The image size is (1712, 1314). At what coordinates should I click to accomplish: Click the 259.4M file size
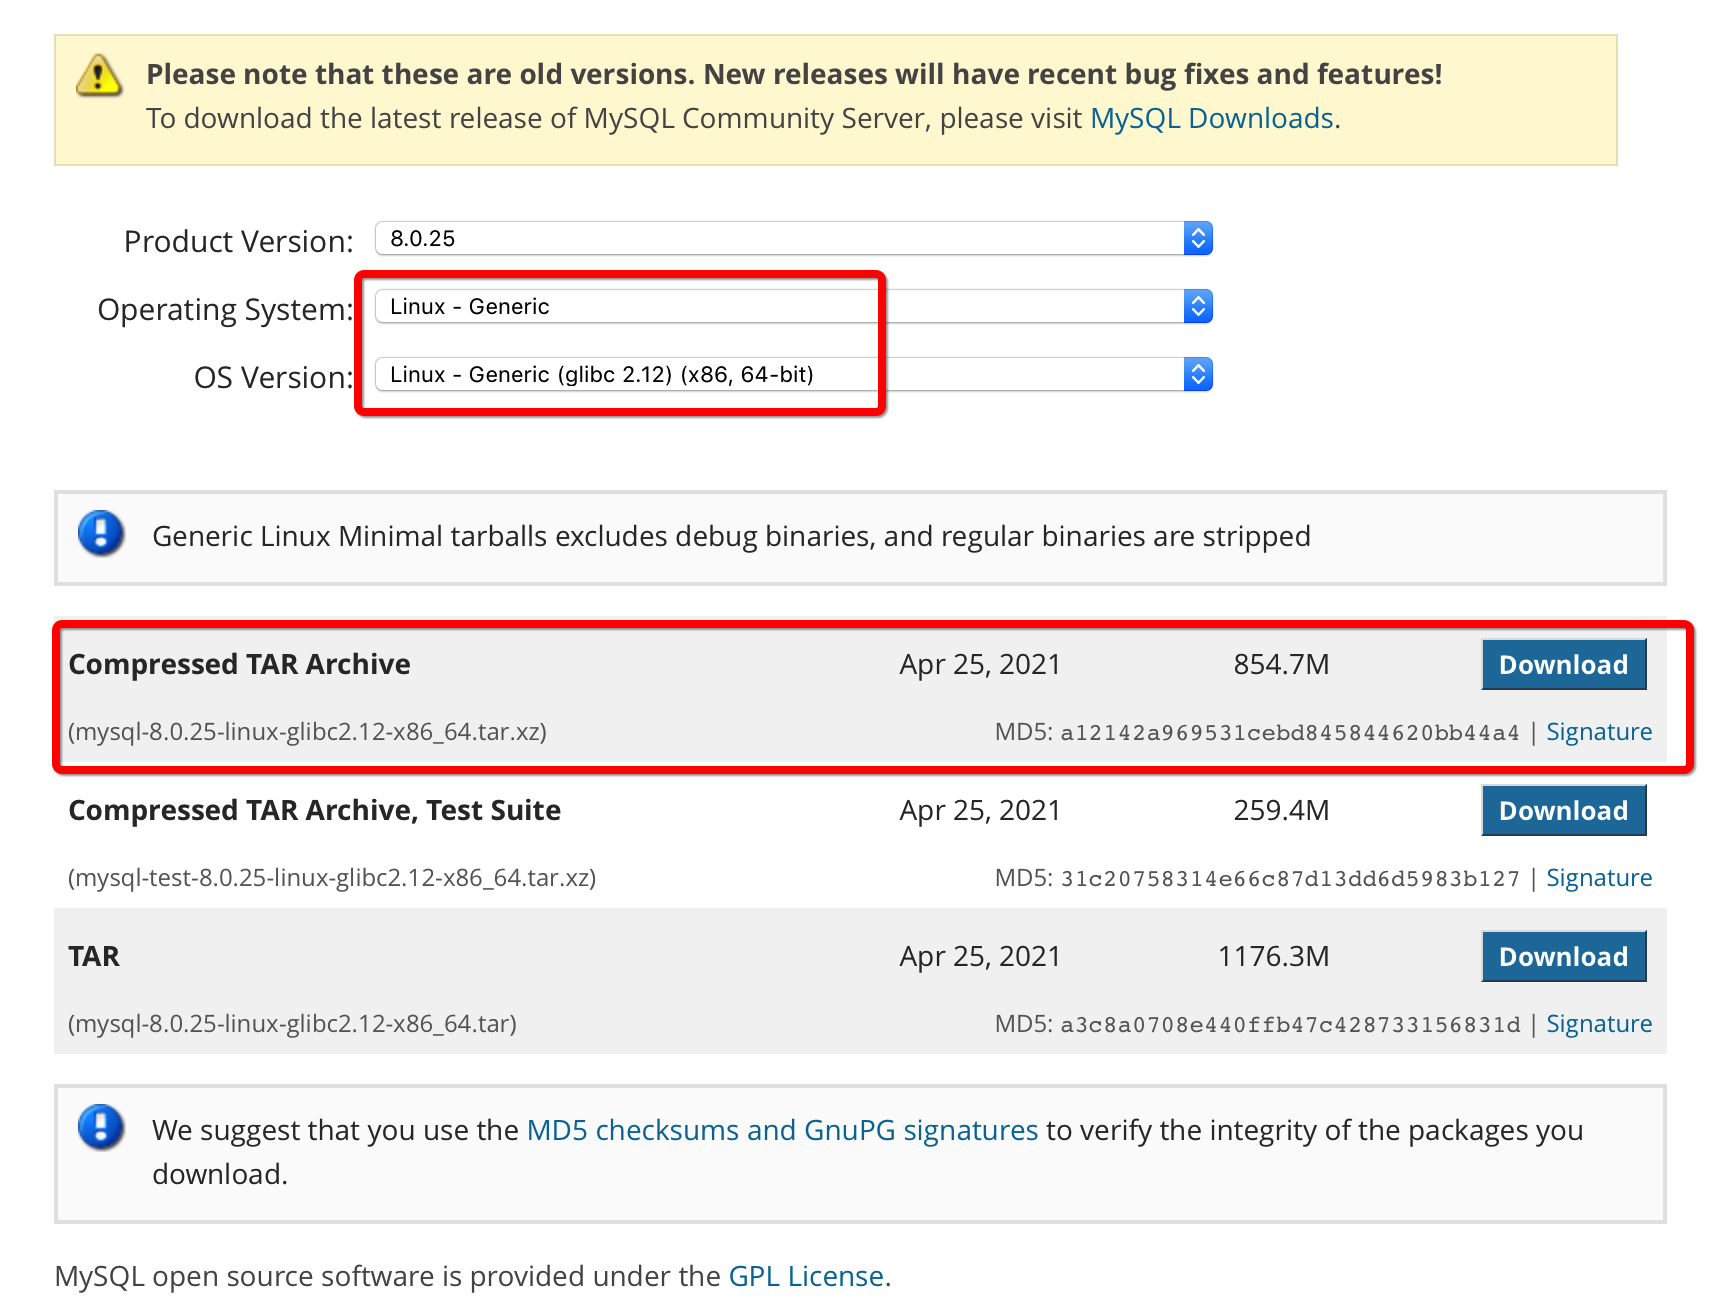click(x=1281, y=811)
